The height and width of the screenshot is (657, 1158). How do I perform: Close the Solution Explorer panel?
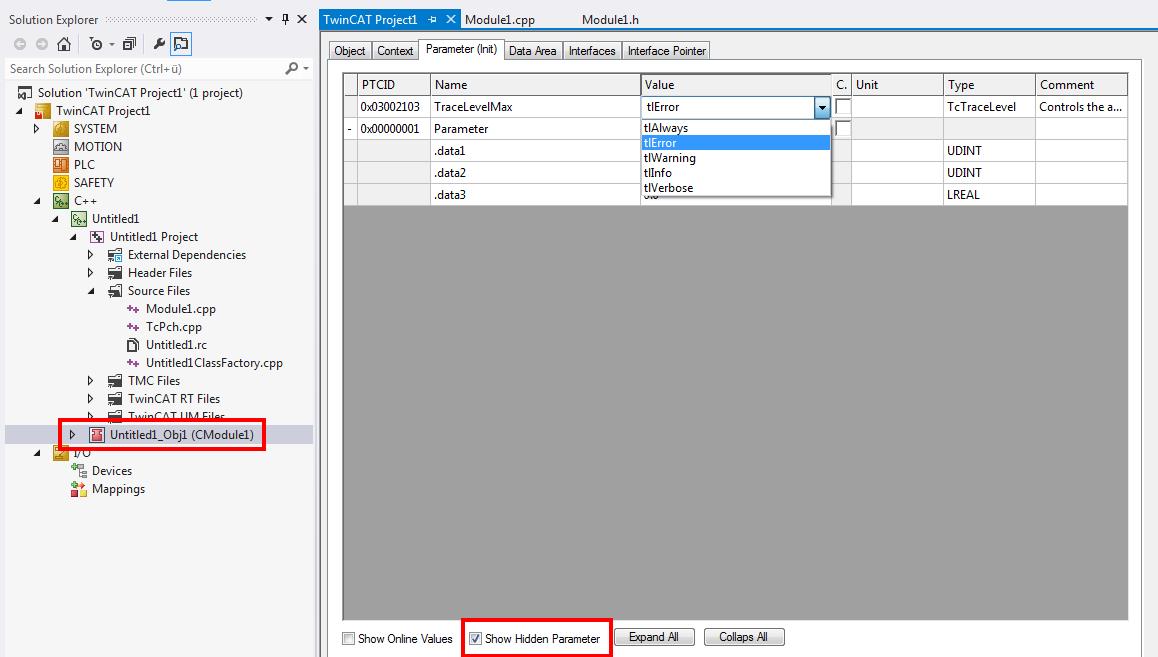click(x=302, y=19)
